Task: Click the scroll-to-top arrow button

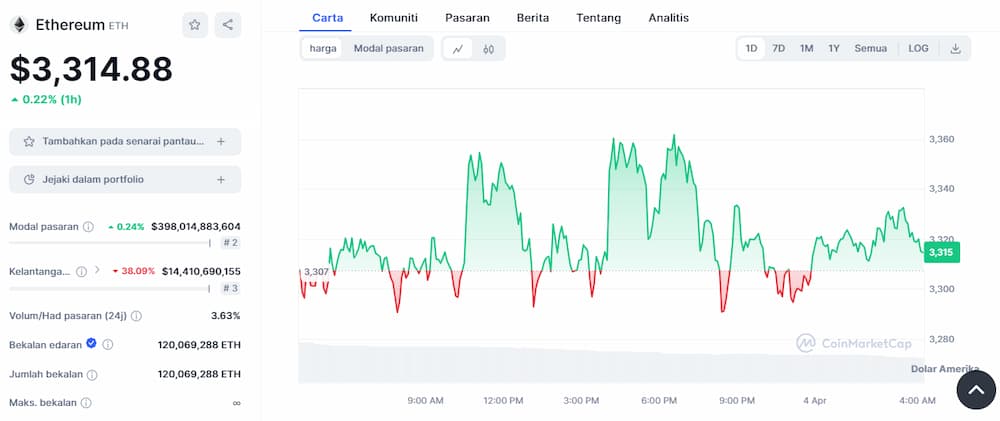Action: click(x=976, y=390)
